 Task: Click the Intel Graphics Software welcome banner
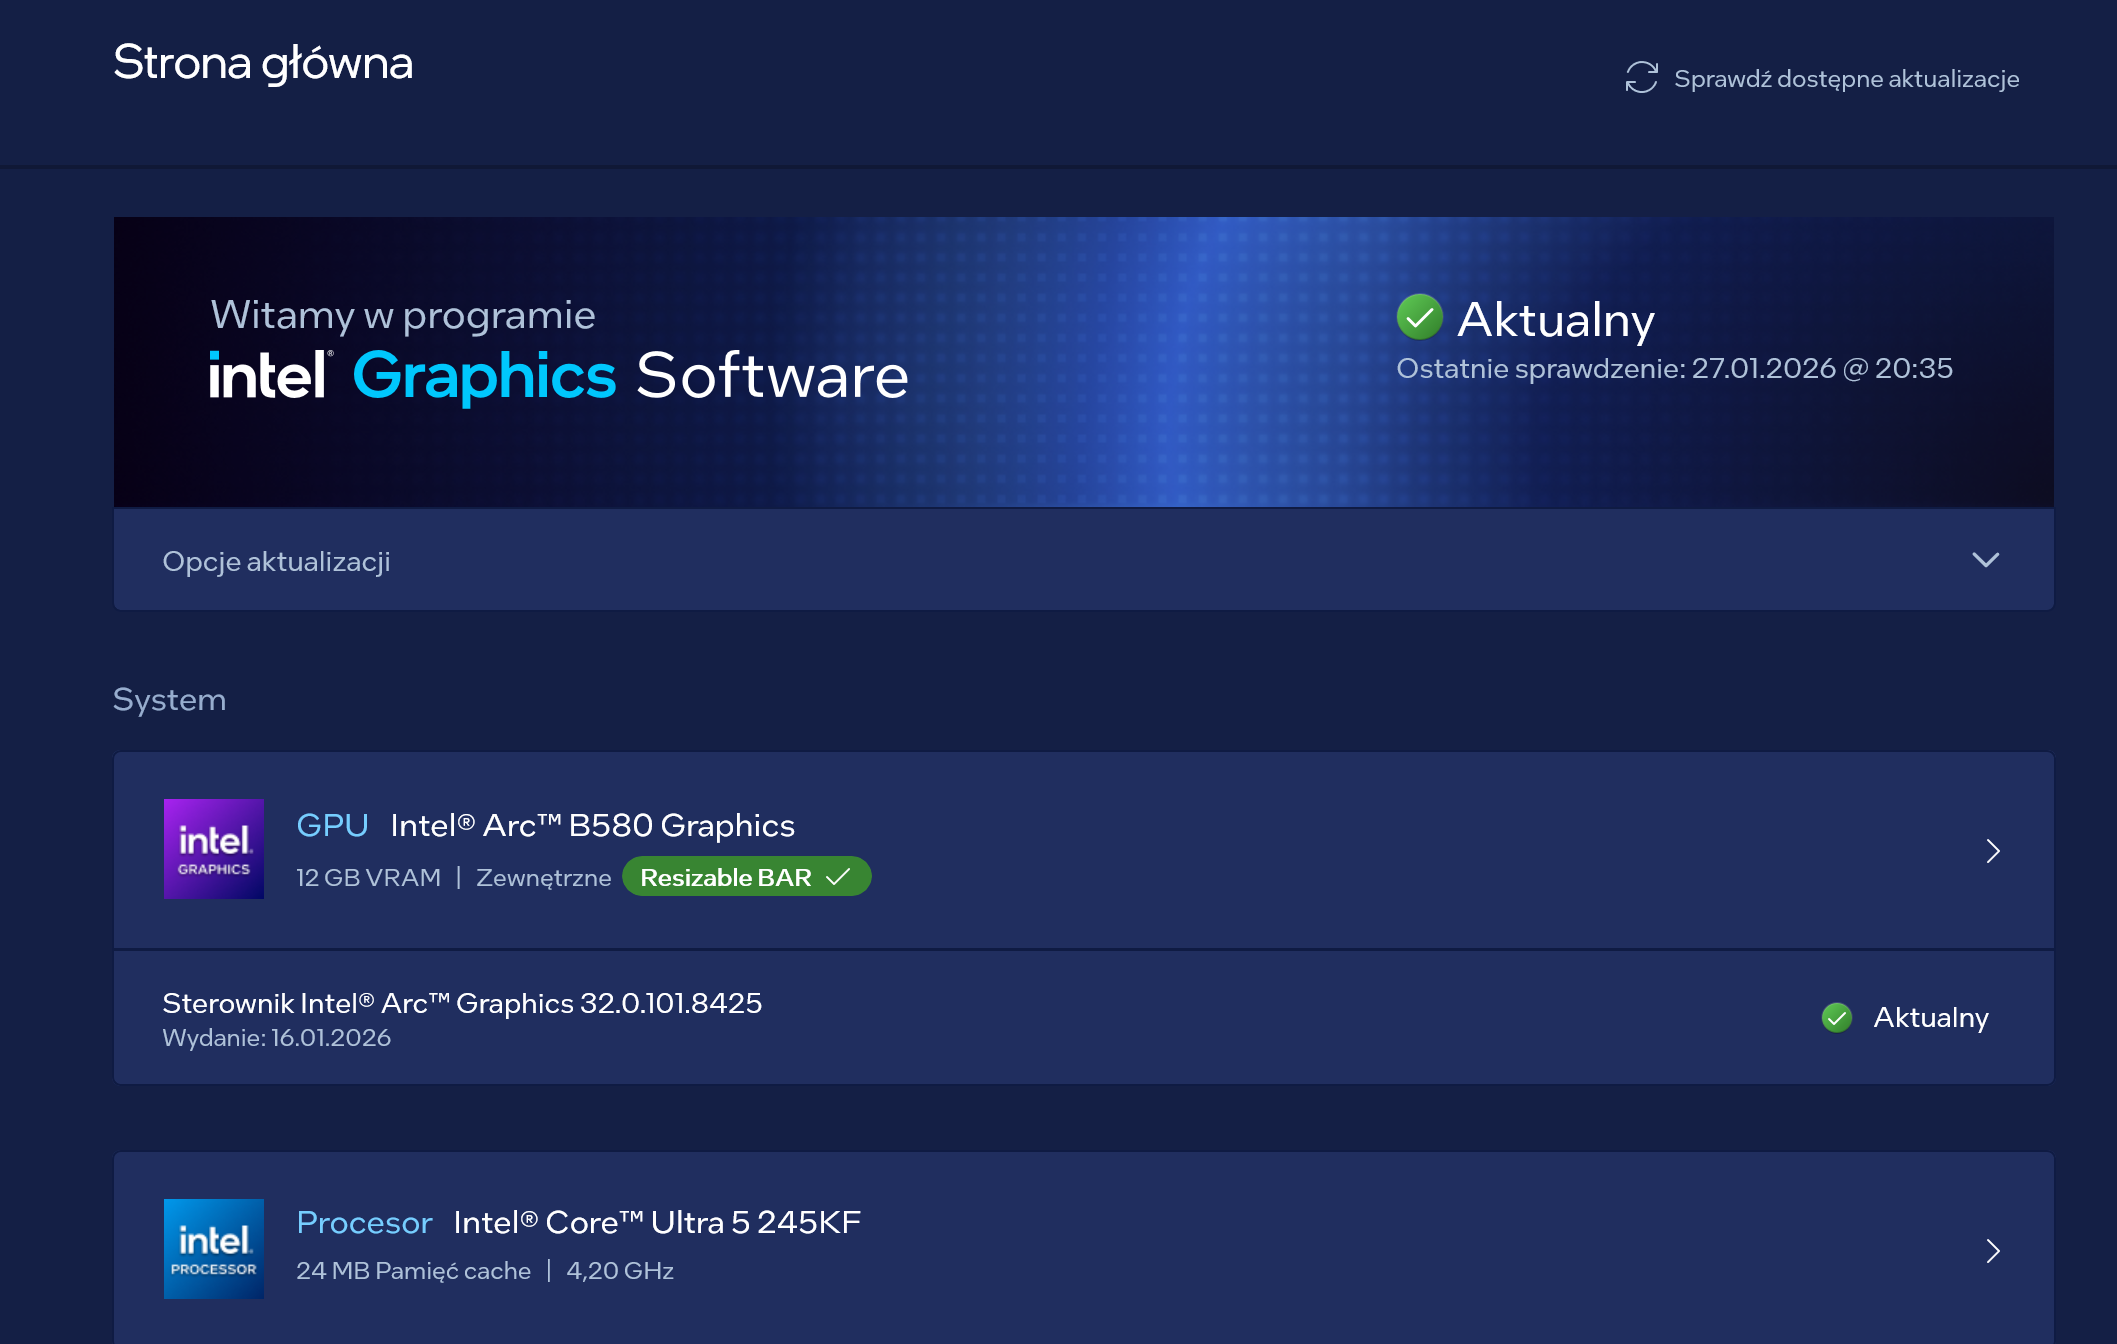pos(560,375)
